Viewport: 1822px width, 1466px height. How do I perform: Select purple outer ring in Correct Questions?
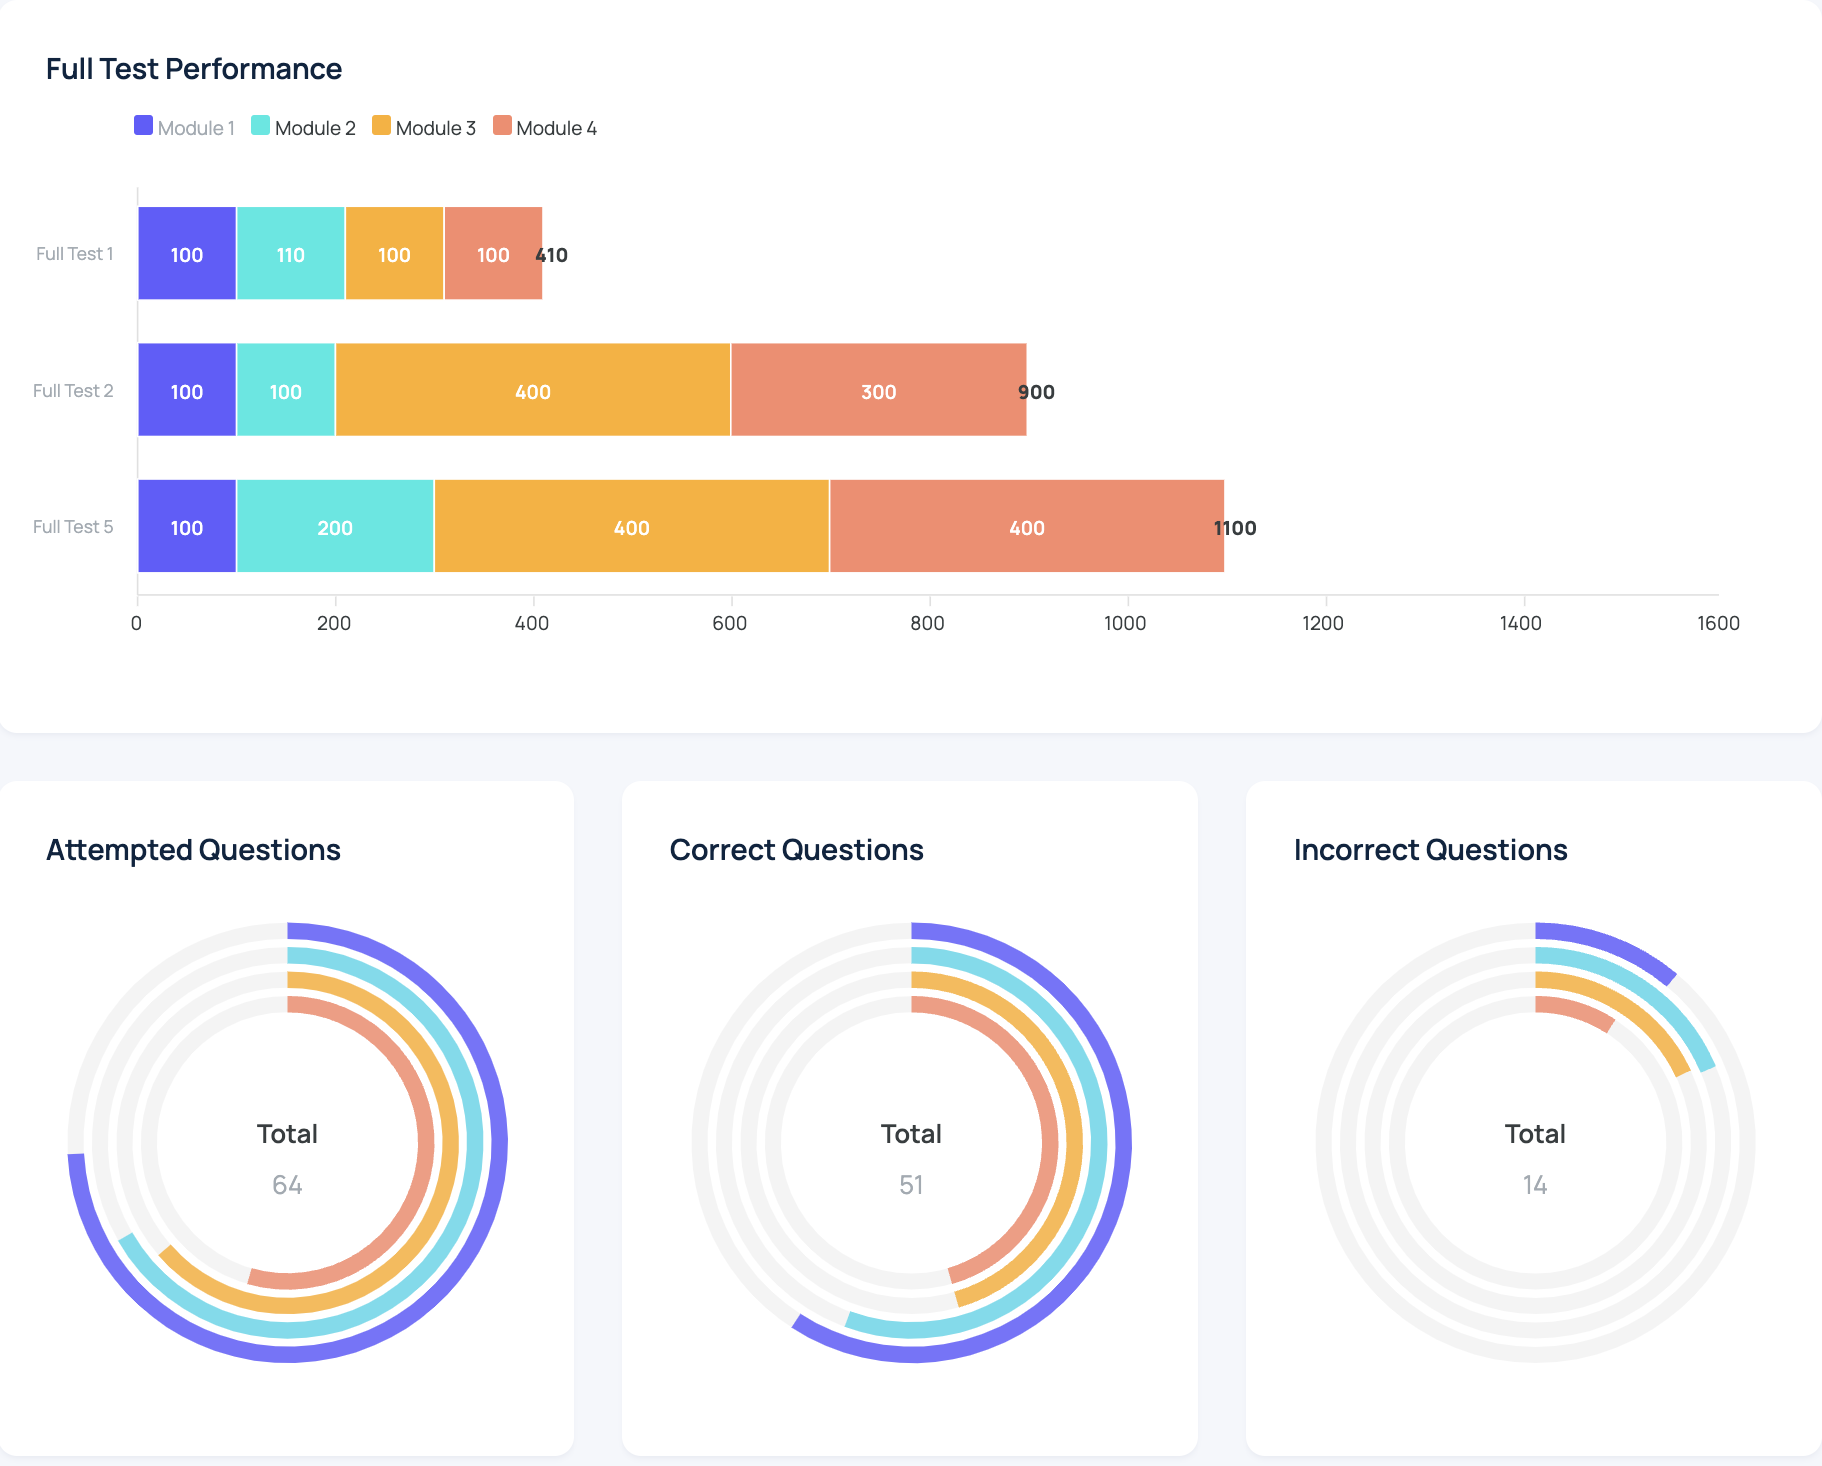[x=1123, y=1142]
